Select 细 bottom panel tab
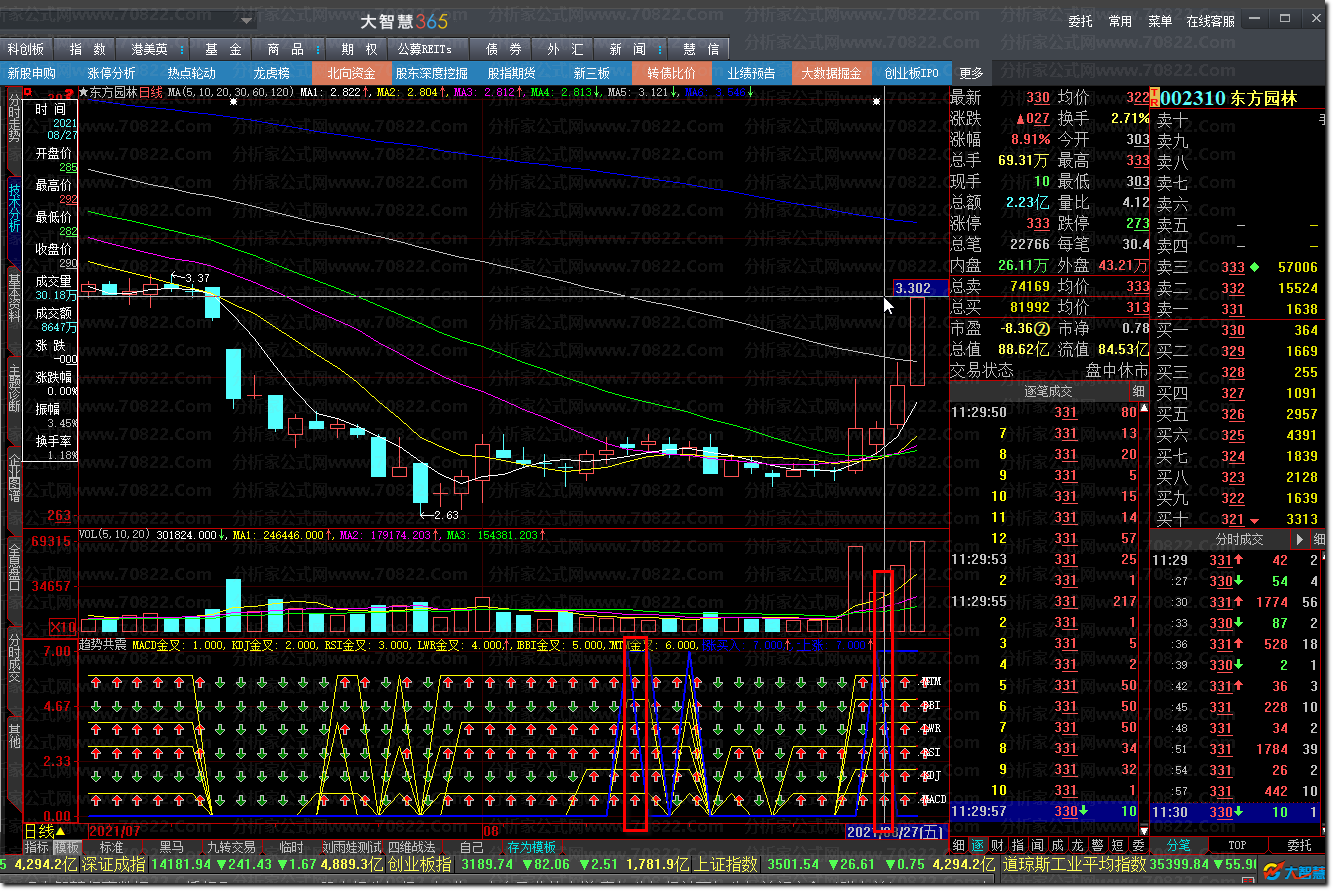 [958, 845]
